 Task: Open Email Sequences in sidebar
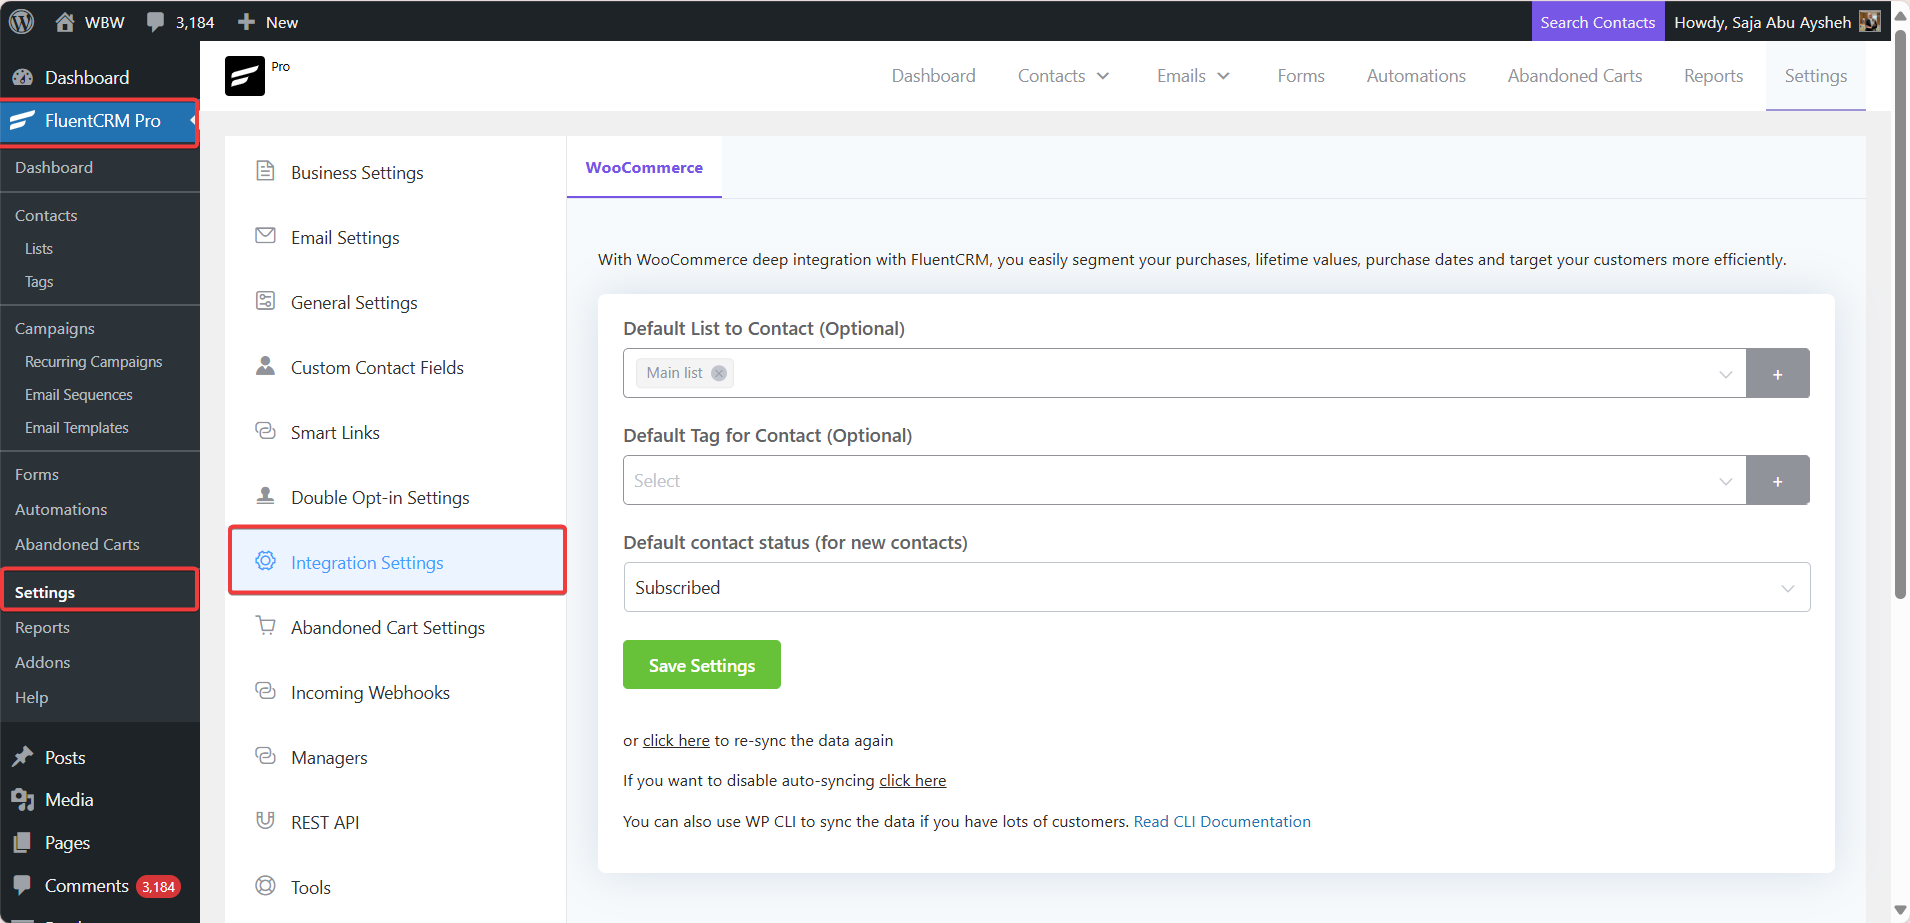pyautogui.click(x=79, y=395)
